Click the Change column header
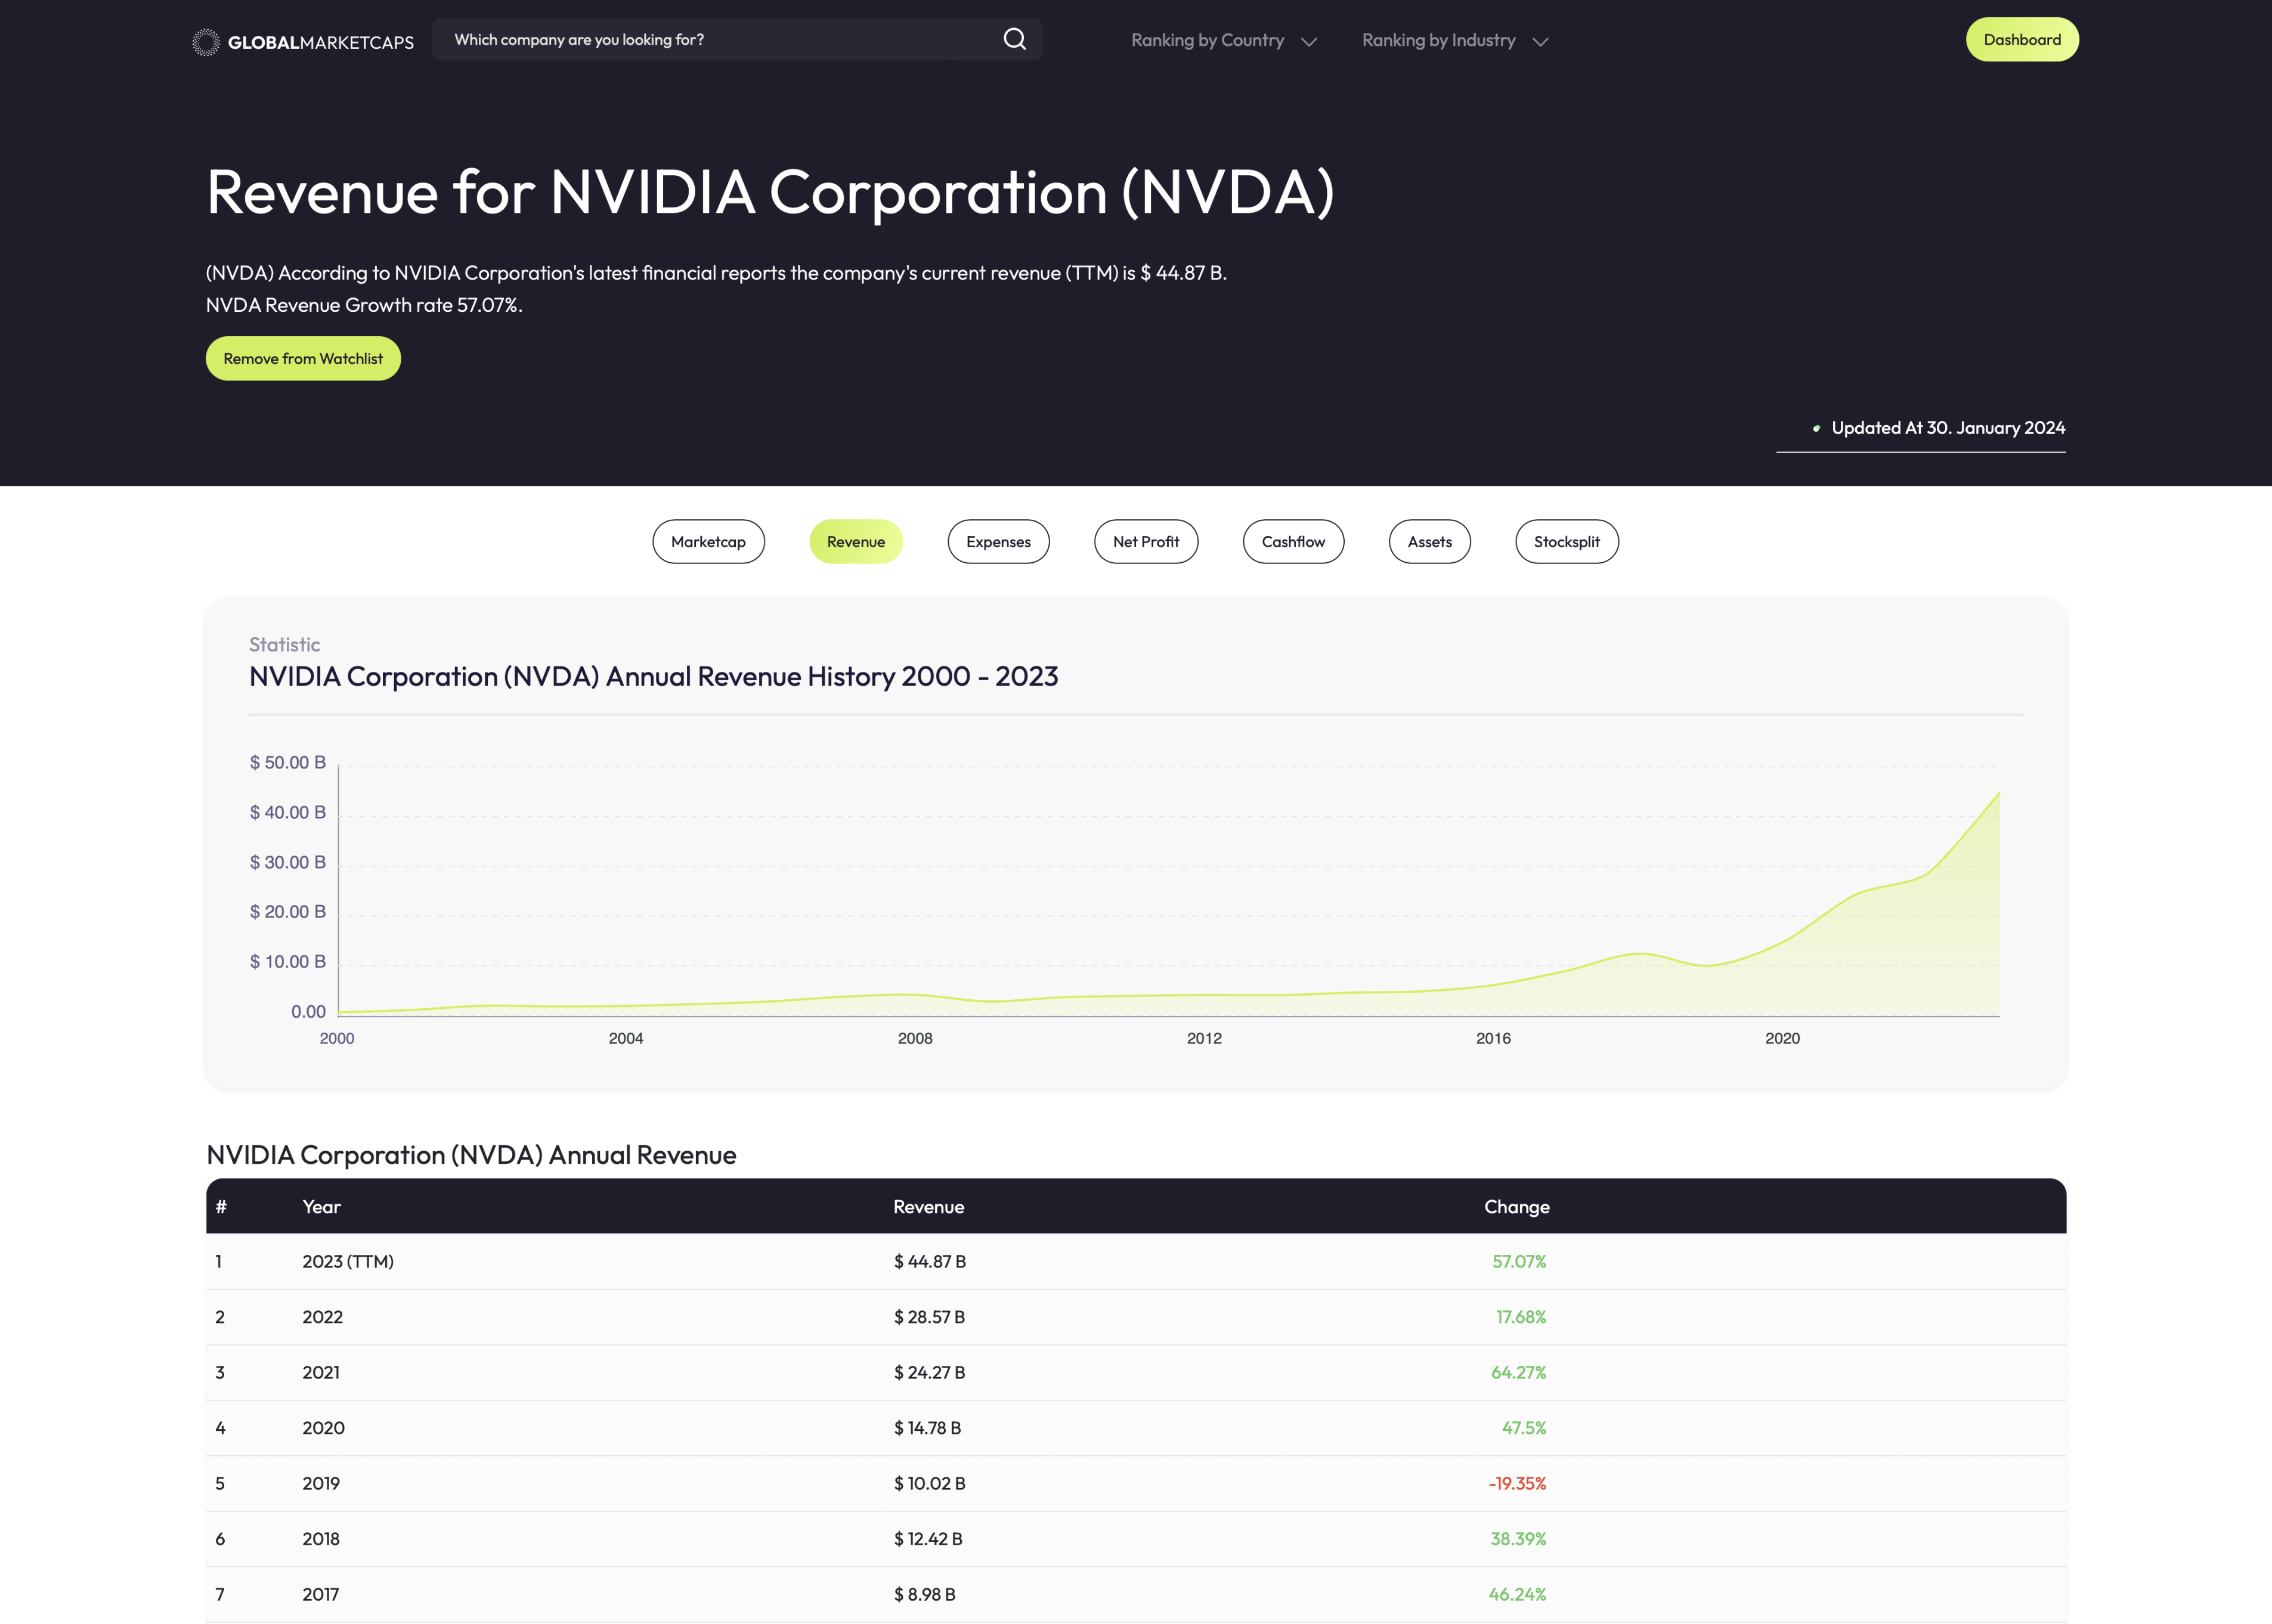 [1516, 1206]
